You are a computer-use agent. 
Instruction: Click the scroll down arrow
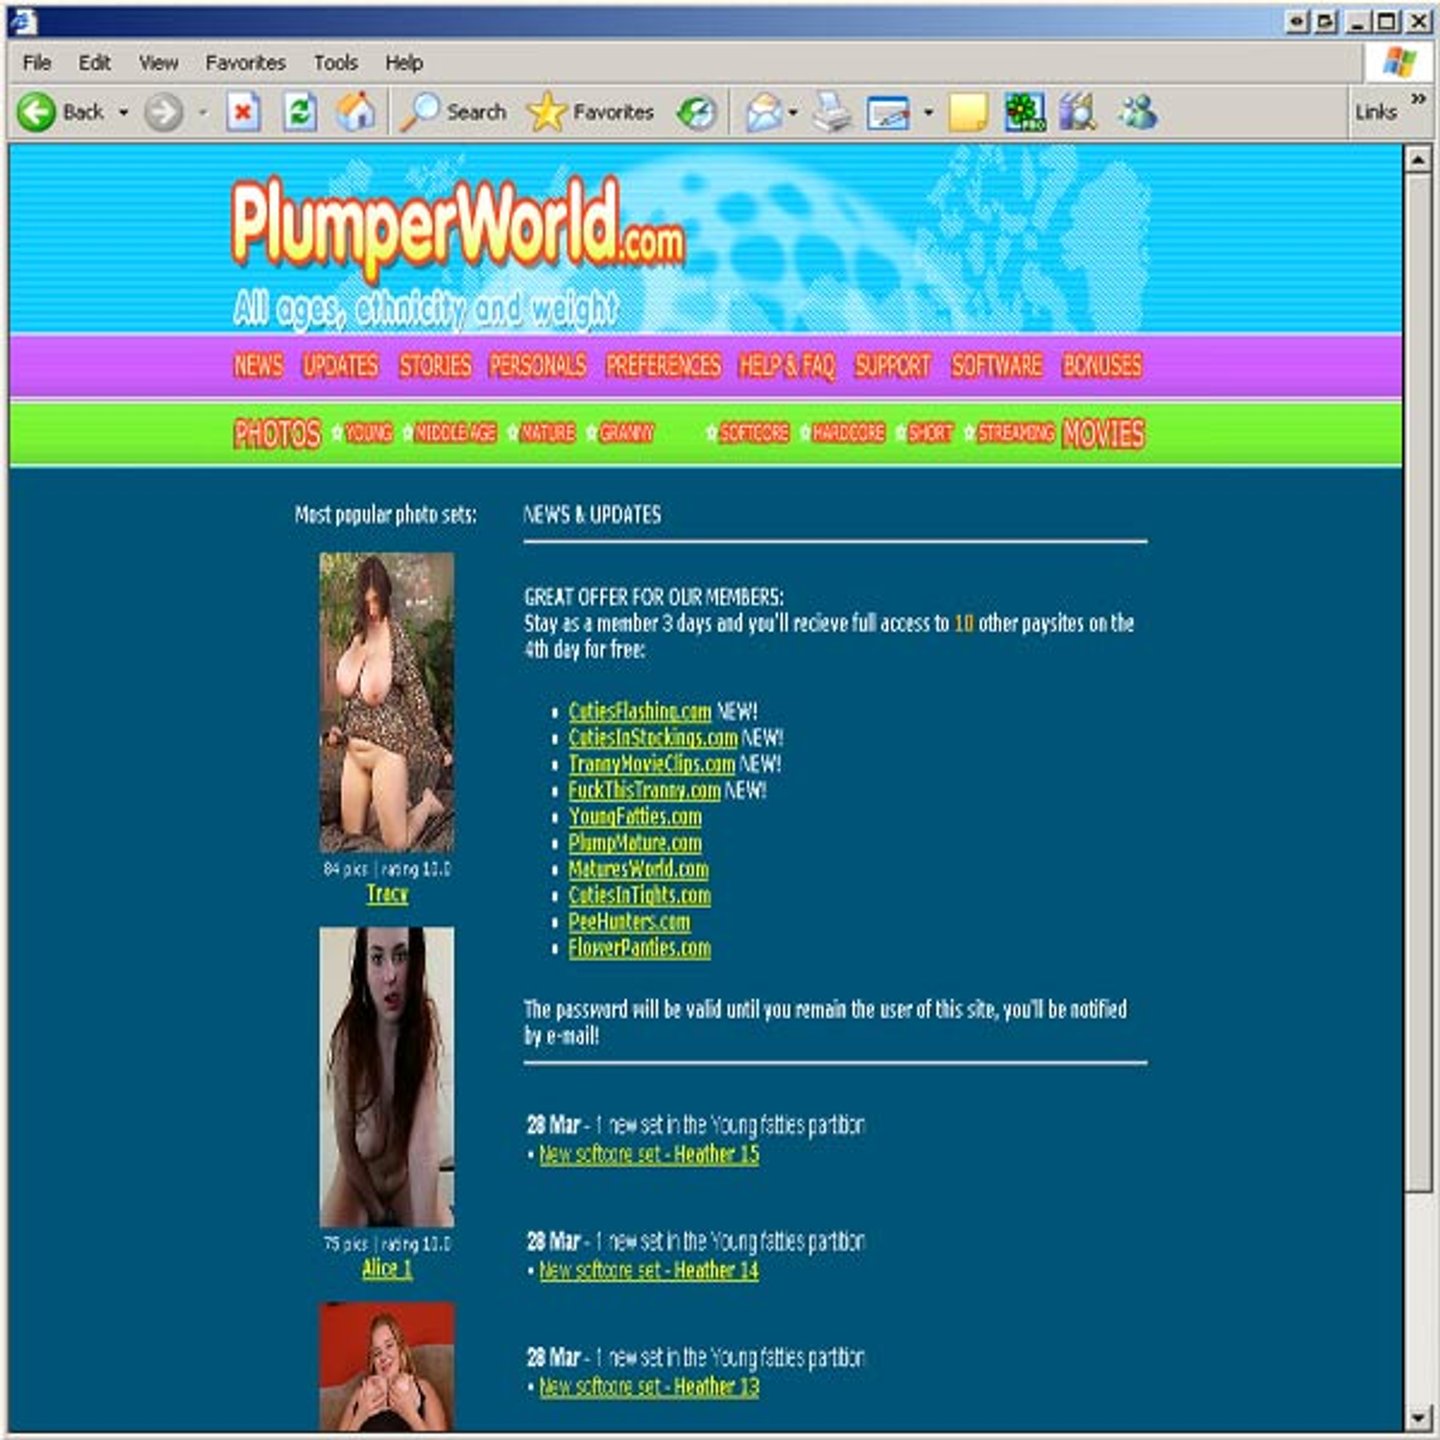click(1417, 1418)
